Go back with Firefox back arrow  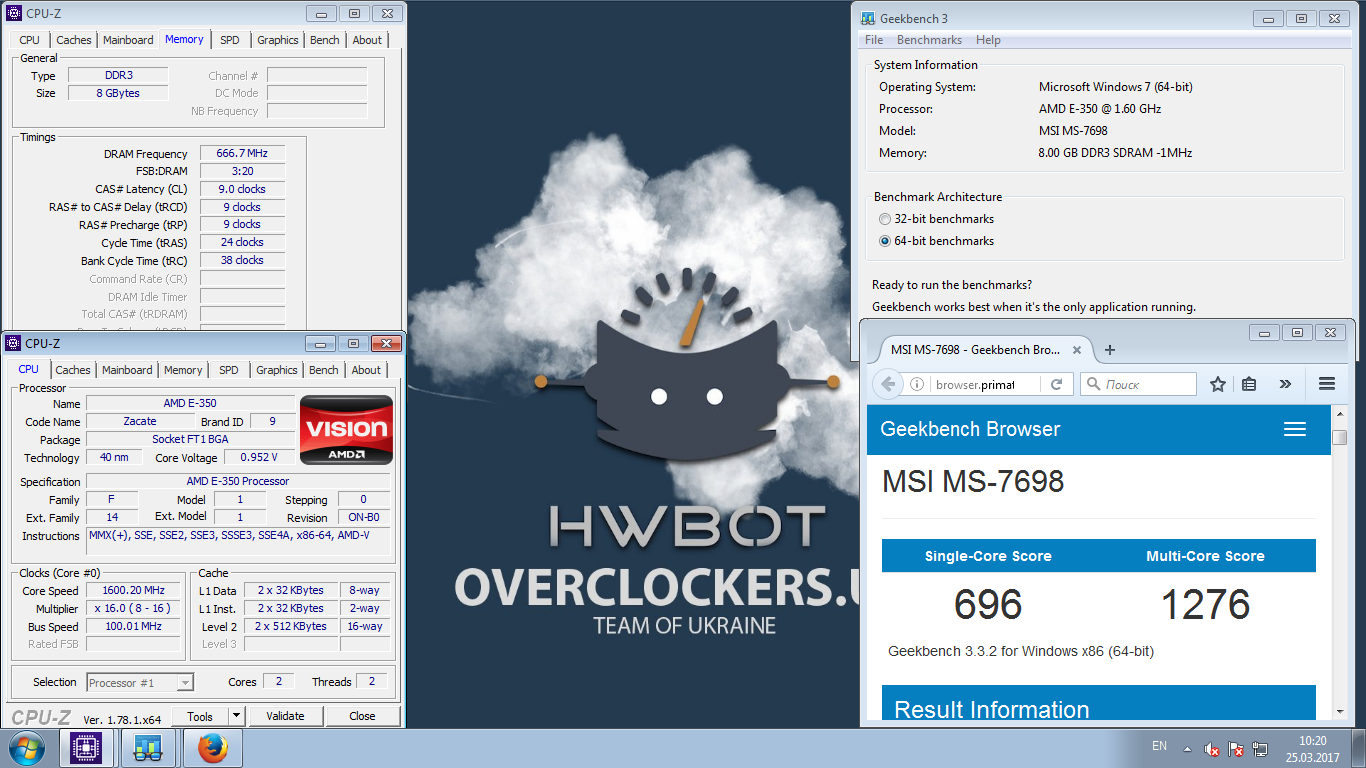[887, 384]
